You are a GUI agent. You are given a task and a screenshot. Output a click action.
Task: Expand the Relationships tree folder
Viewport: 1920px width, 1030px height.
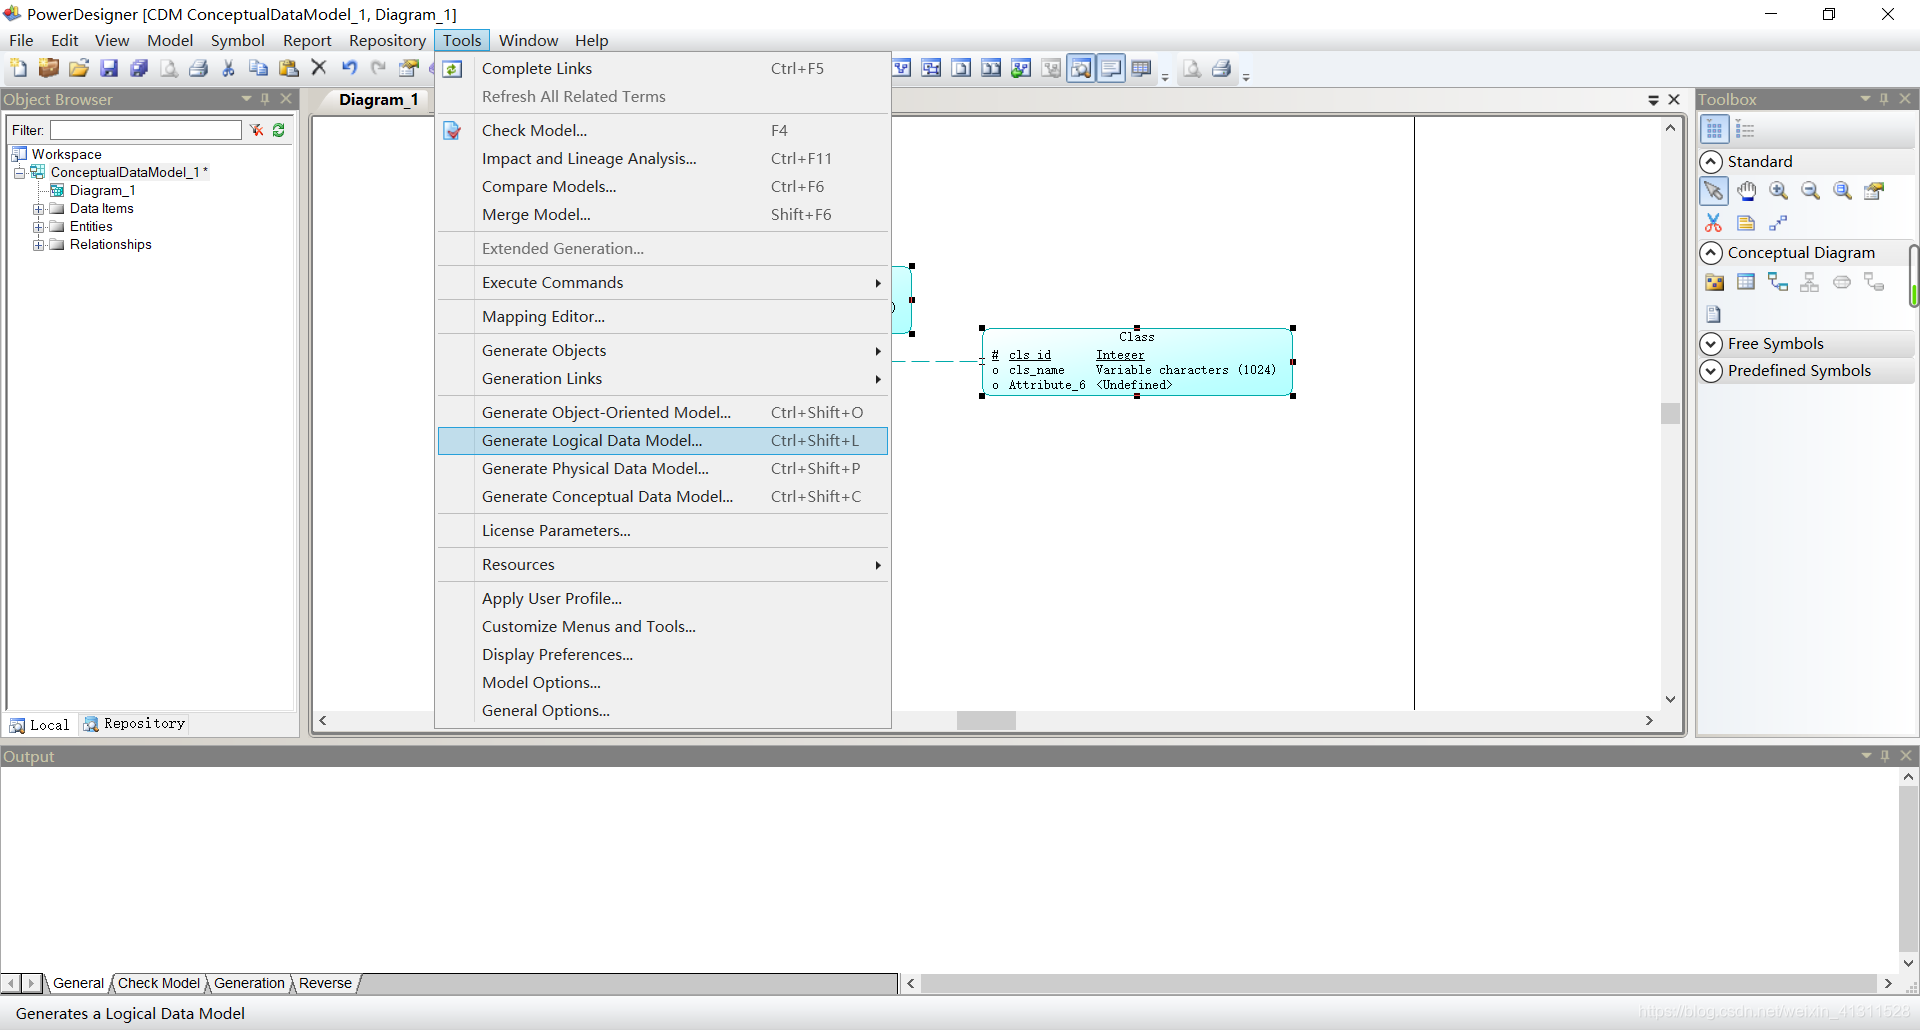point(38,245)
